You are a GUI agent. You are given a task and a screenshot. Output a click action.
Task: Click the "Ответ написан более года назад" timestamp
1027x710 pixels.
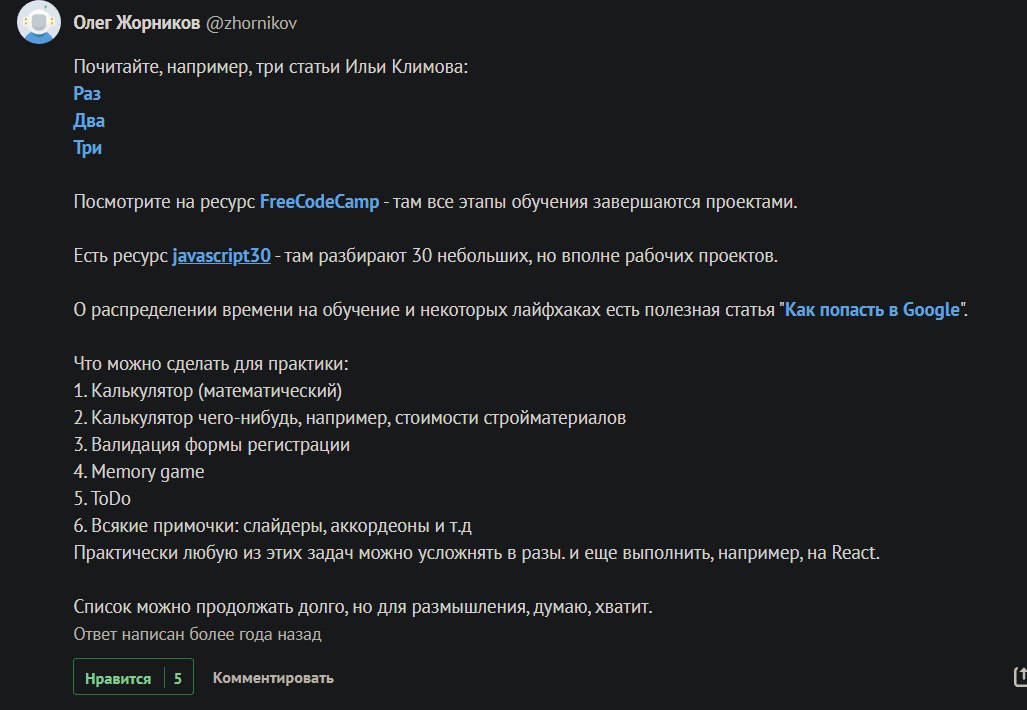click(197, 634)
